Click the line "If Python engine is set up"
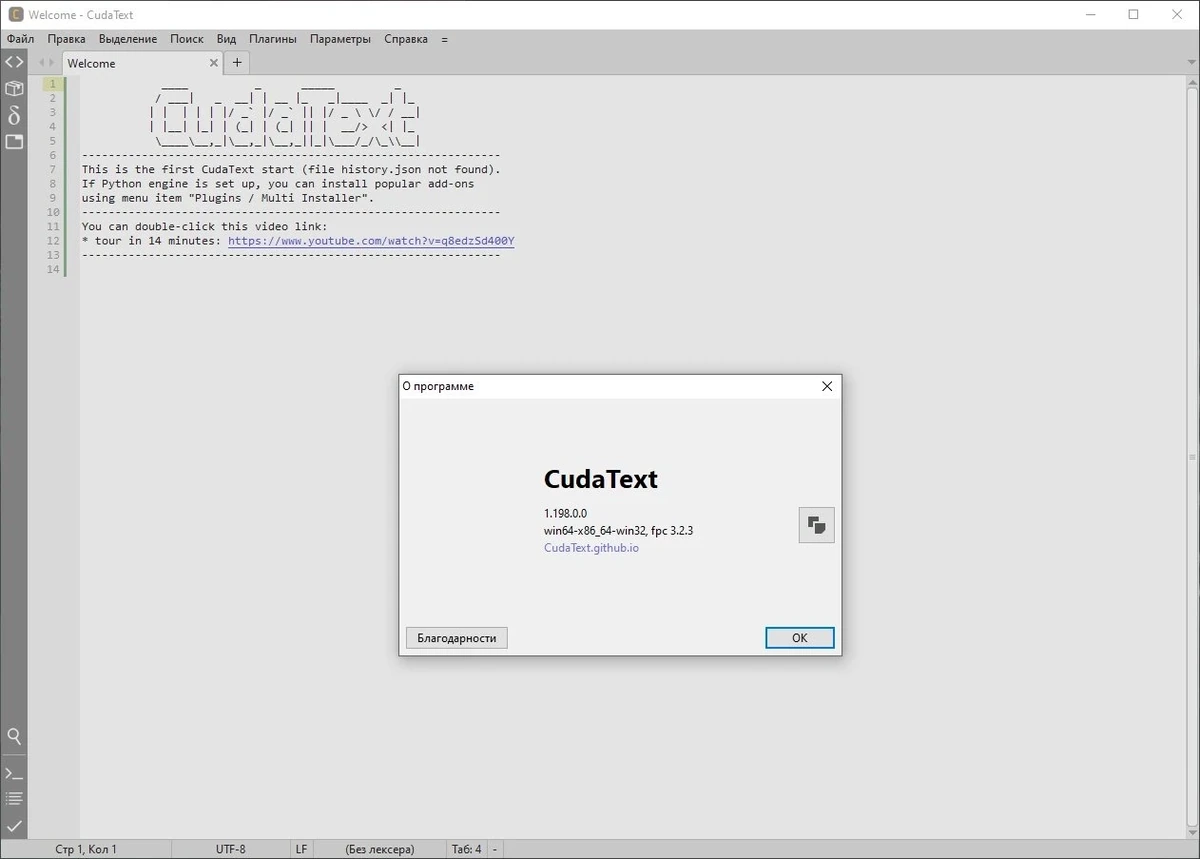 click(278, 184)
